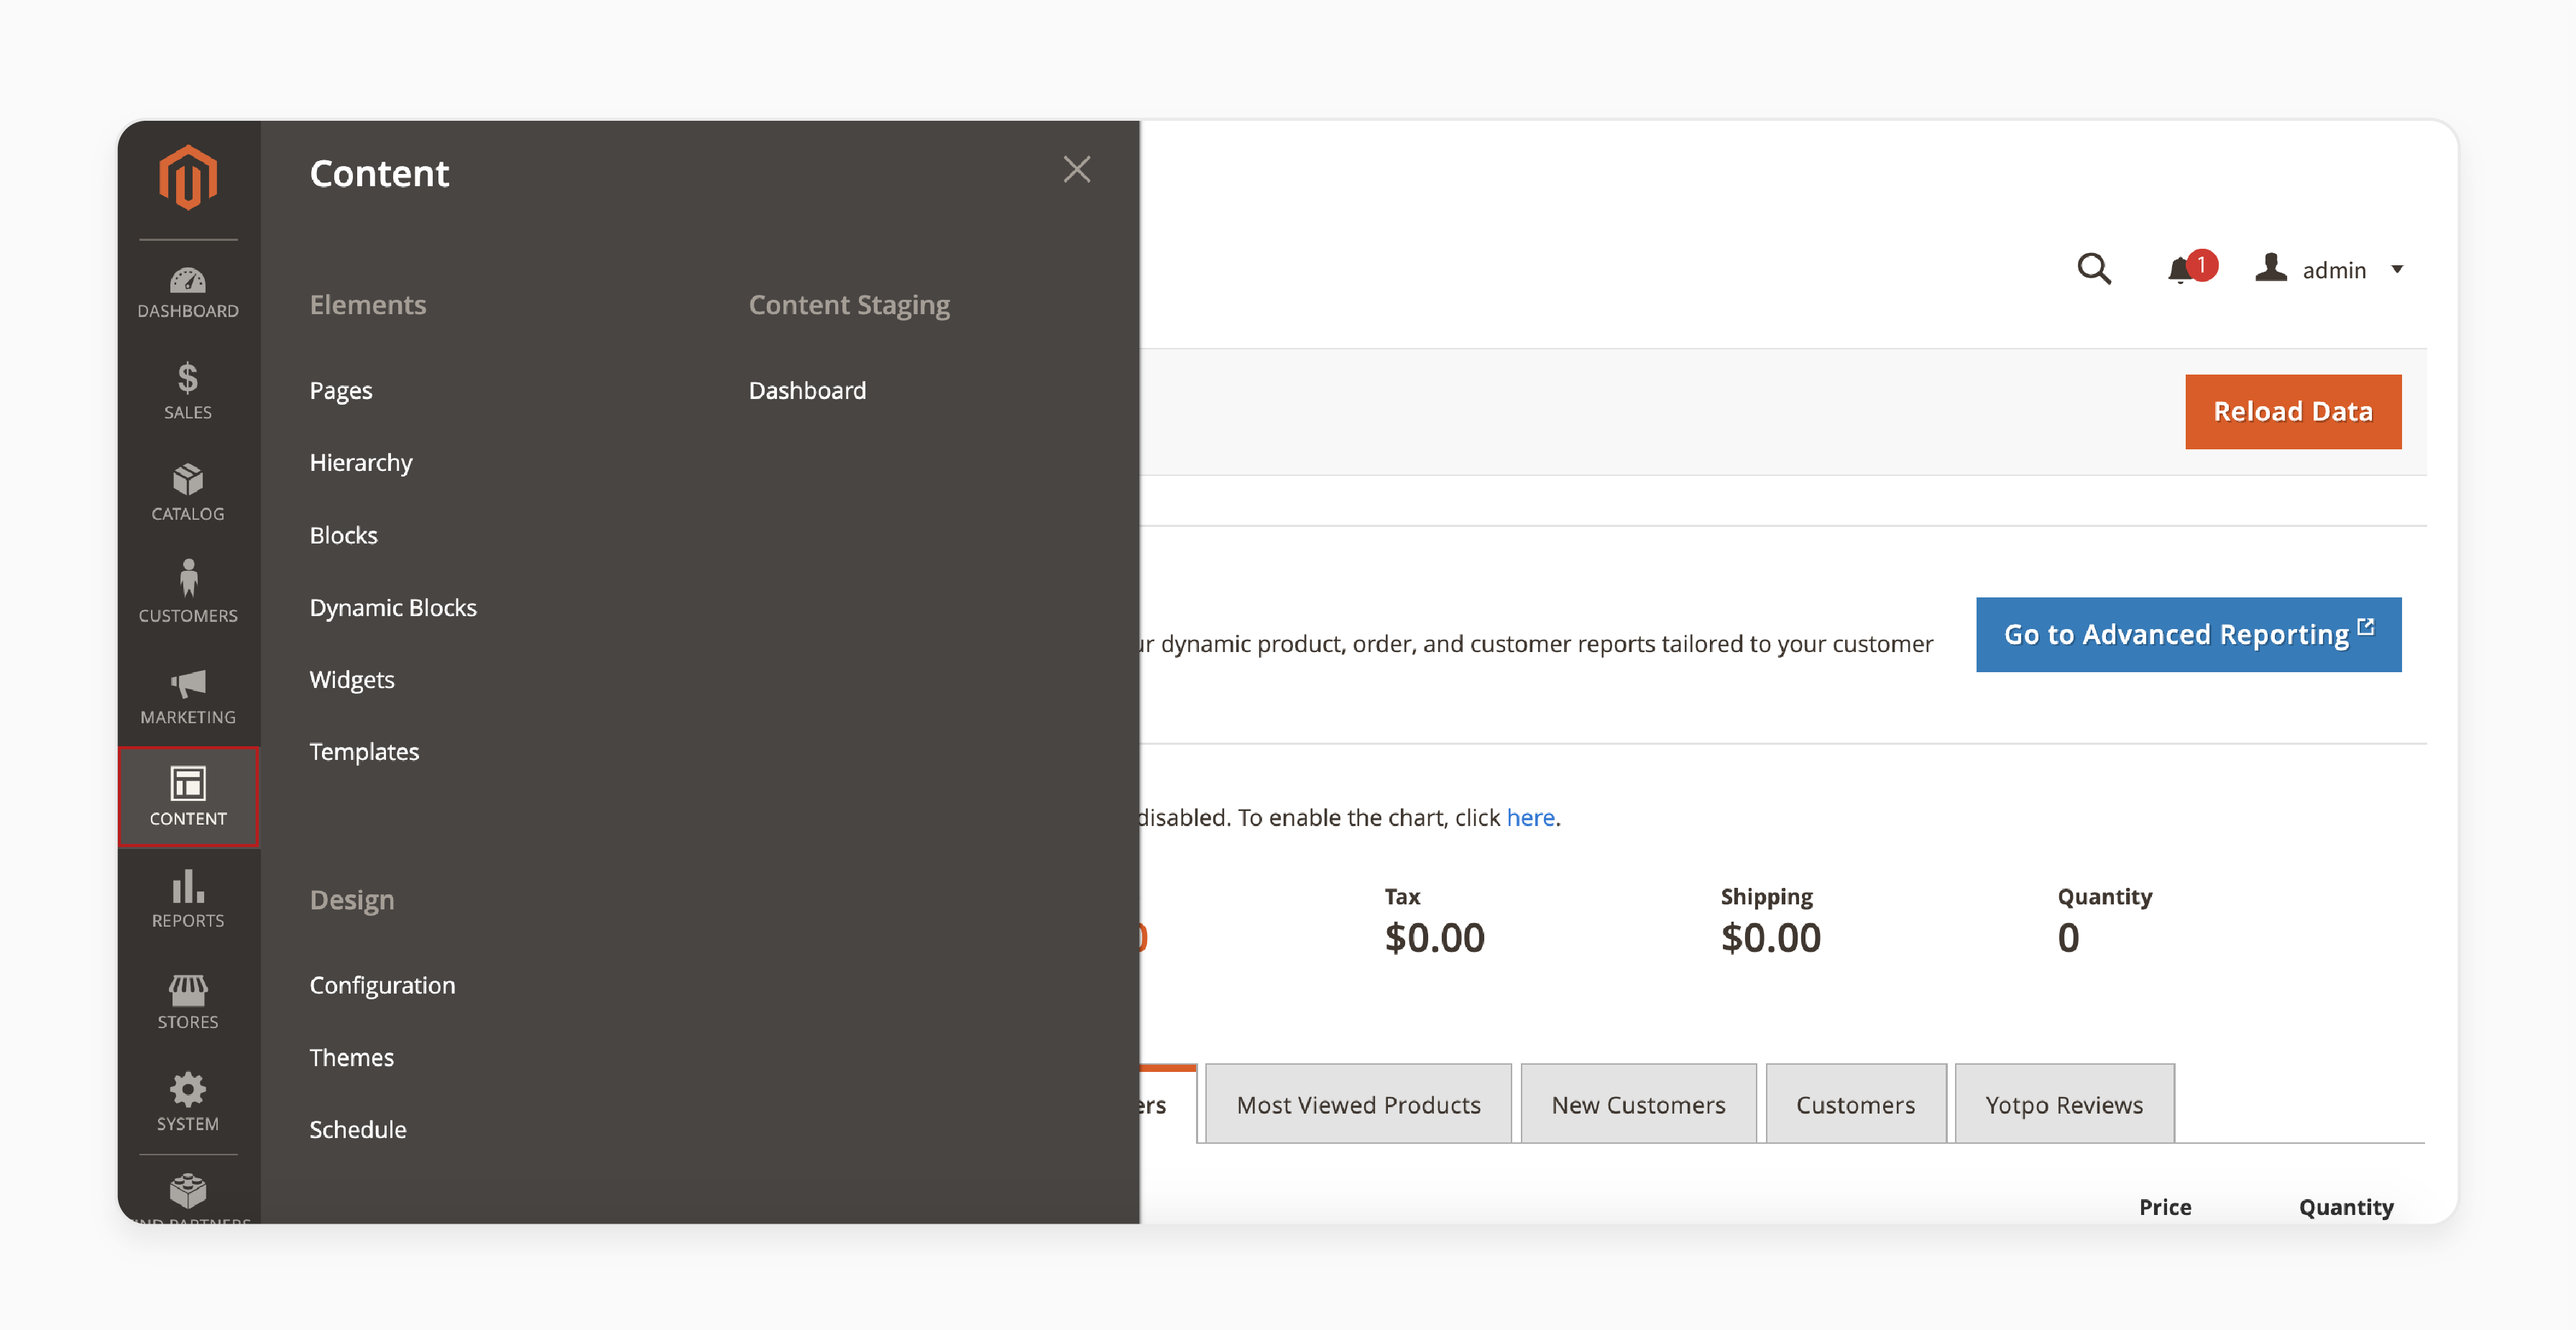Click the 'here' link to enable chart
Screen dimensions: 2576x1330
click(x=1530, y=817)
